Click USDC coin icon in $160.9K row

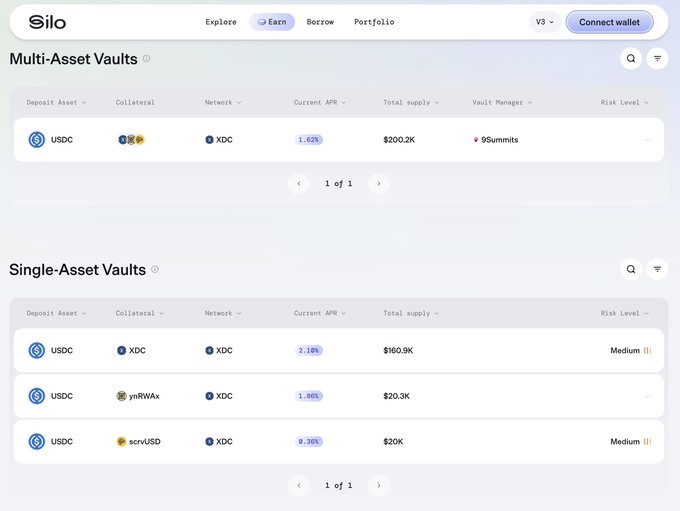point(37,350)
